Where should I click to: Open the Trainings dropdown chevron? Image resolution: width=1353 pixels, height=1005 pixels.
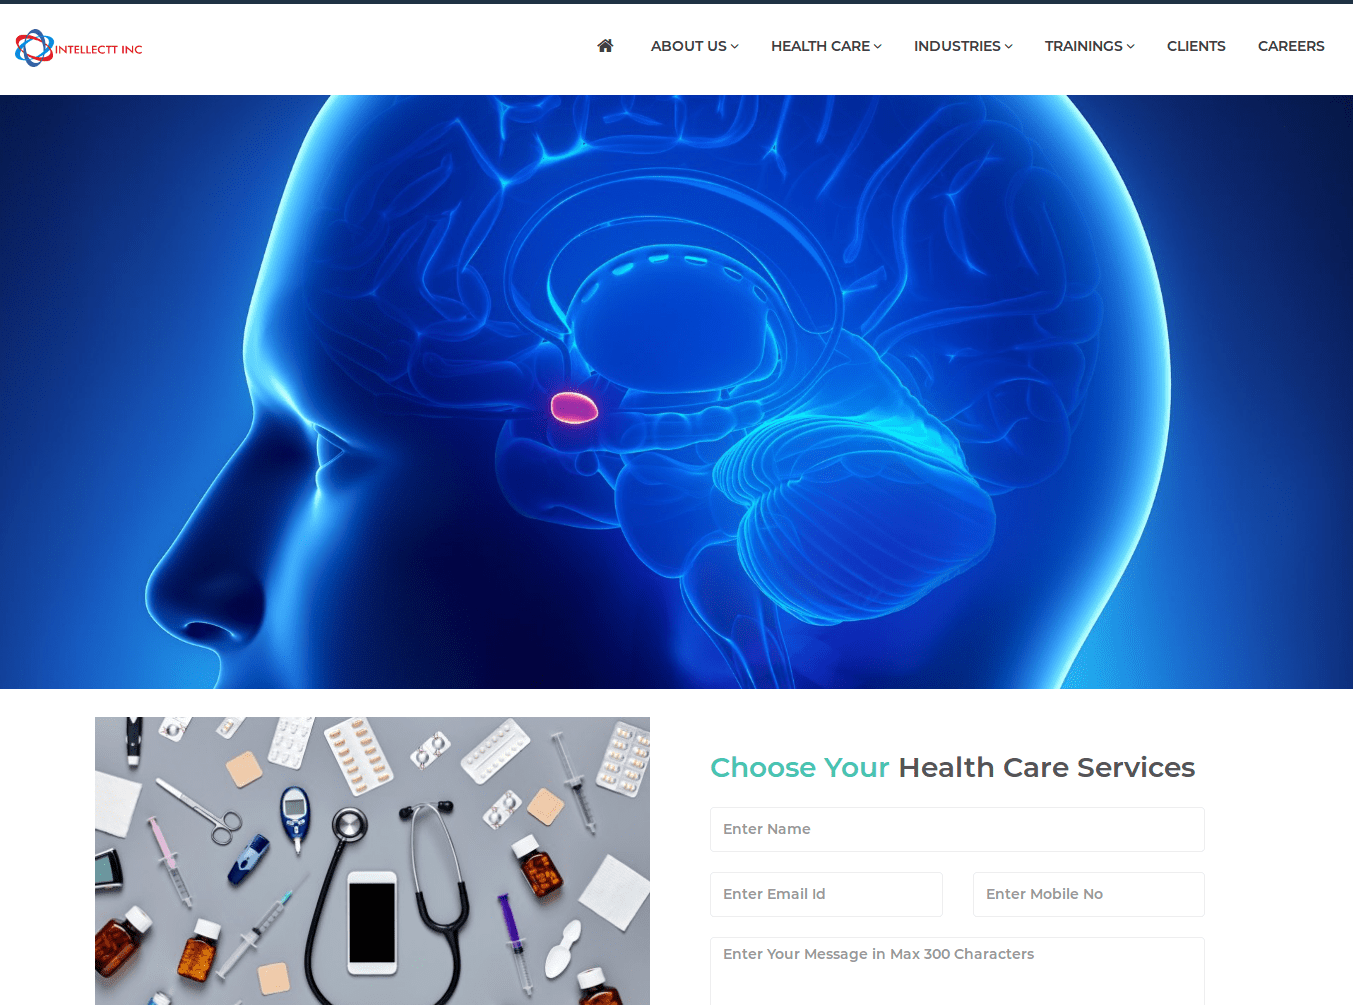pyautogui.click(x=1131, y=47)
